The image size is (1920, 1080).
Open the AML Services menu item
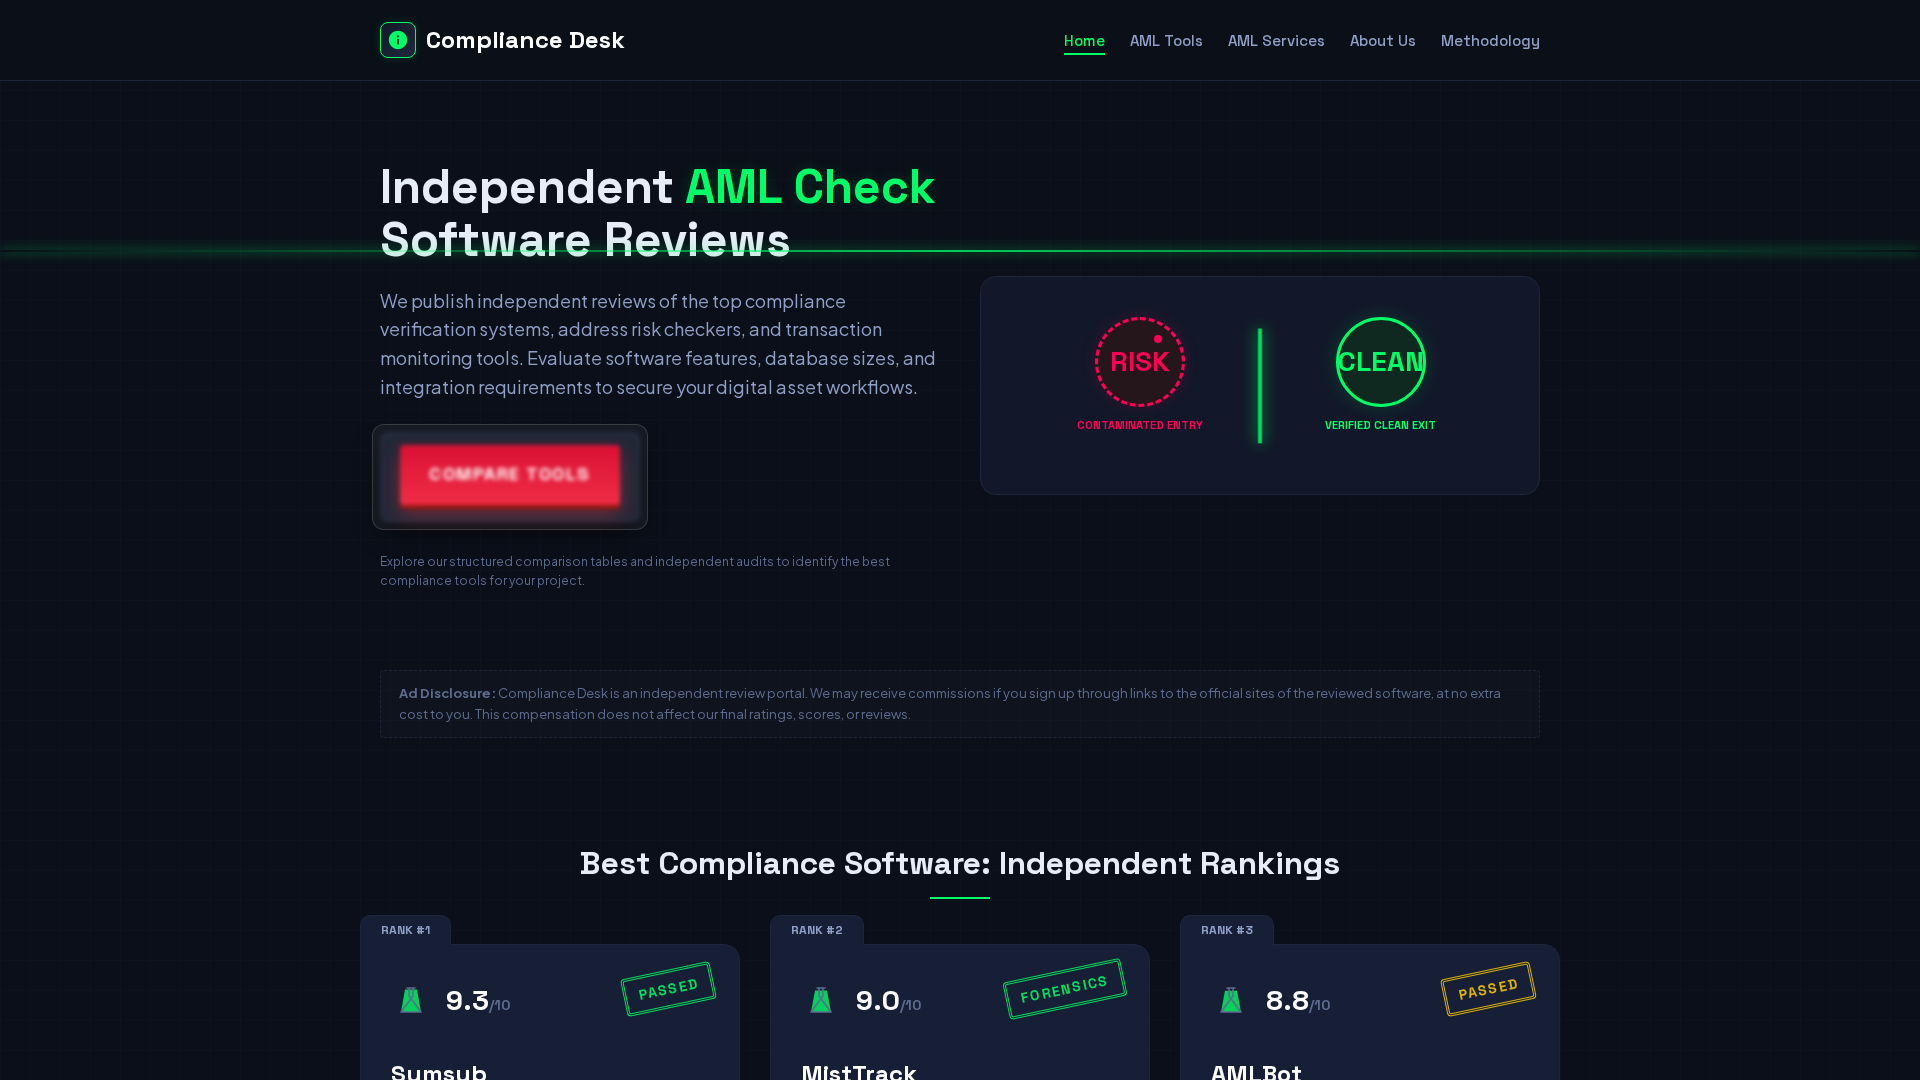point(1276,41)
